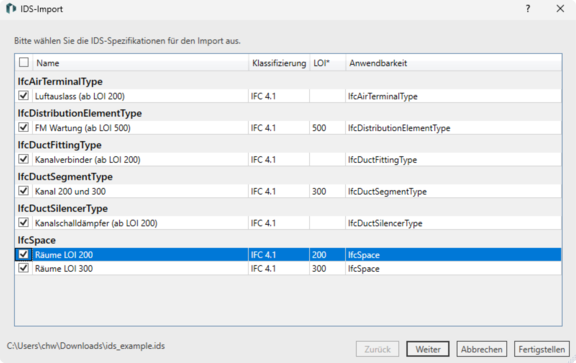Uncheck FM Wartung (ab LOI 500) checkbox
This screenshot has width=576, height=363.
(x=24, y=127)
